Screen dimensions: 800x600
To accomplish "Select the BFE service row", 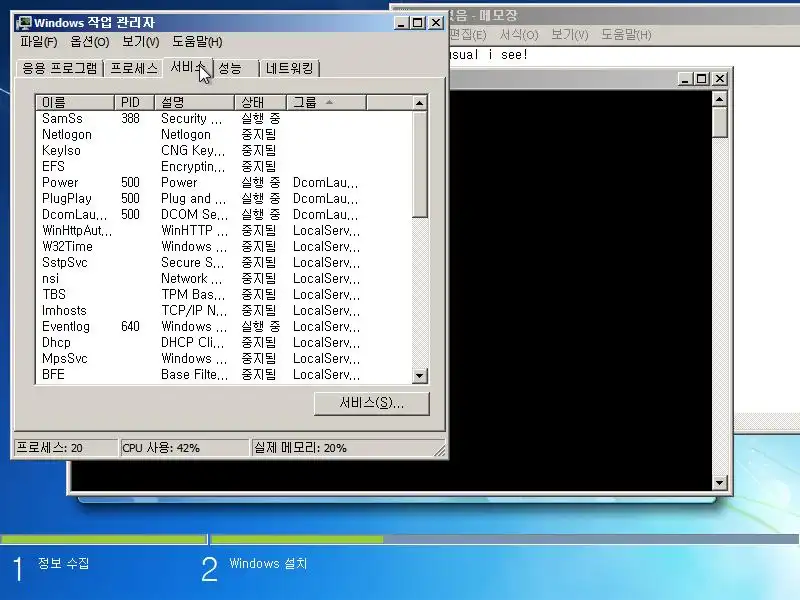I will pos(224,374).
